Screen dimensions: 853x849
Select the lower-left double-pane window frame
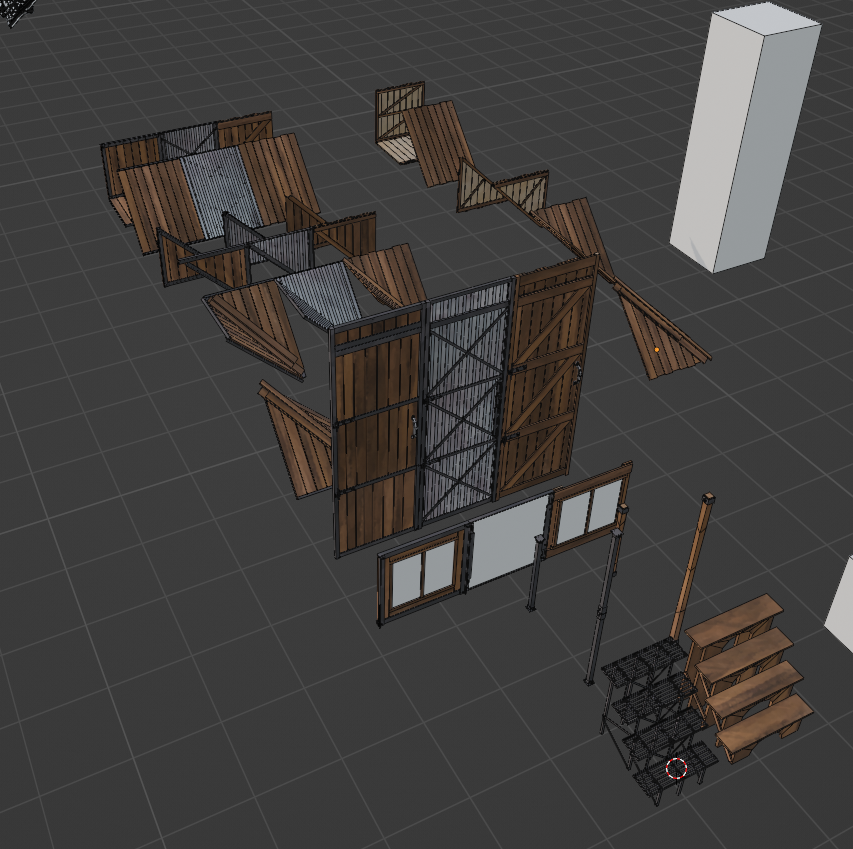(x=423, y=575)
